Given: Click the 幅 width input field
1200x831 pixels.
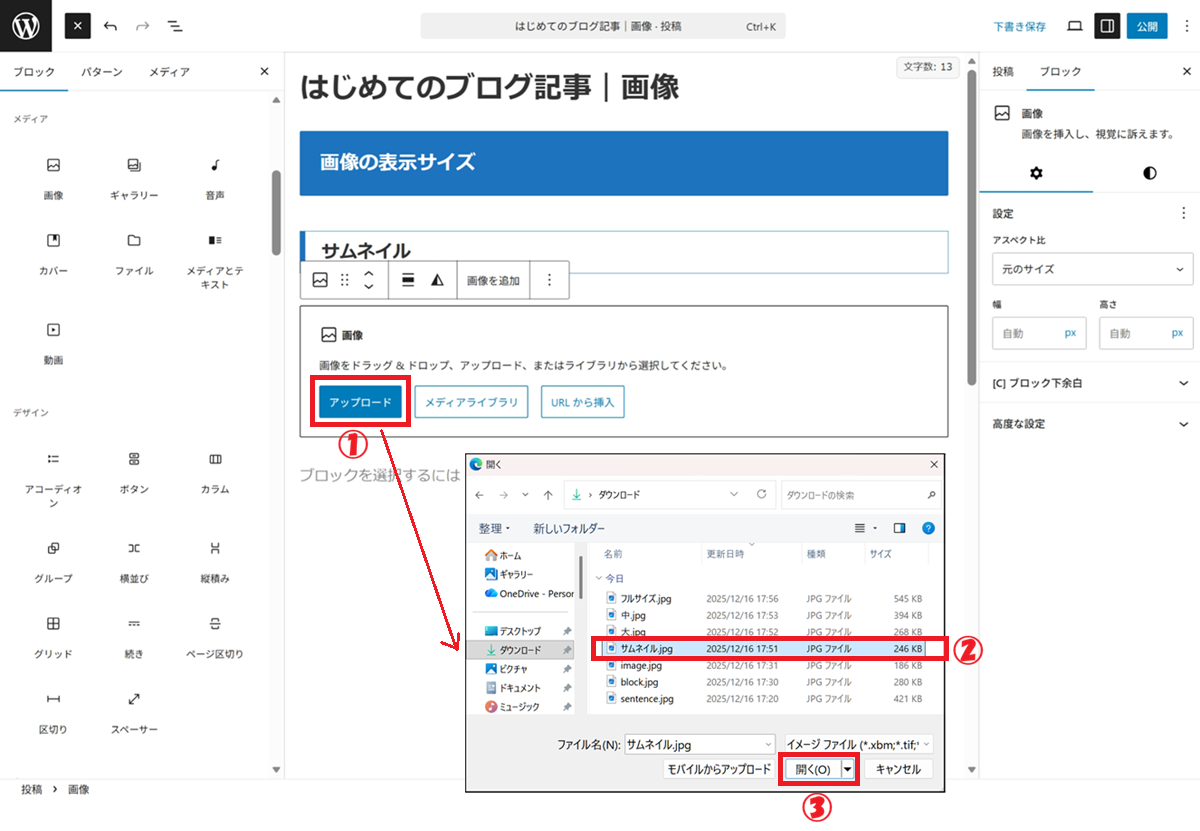Looking at the screenshot, I should click(x=1026, y=334).
